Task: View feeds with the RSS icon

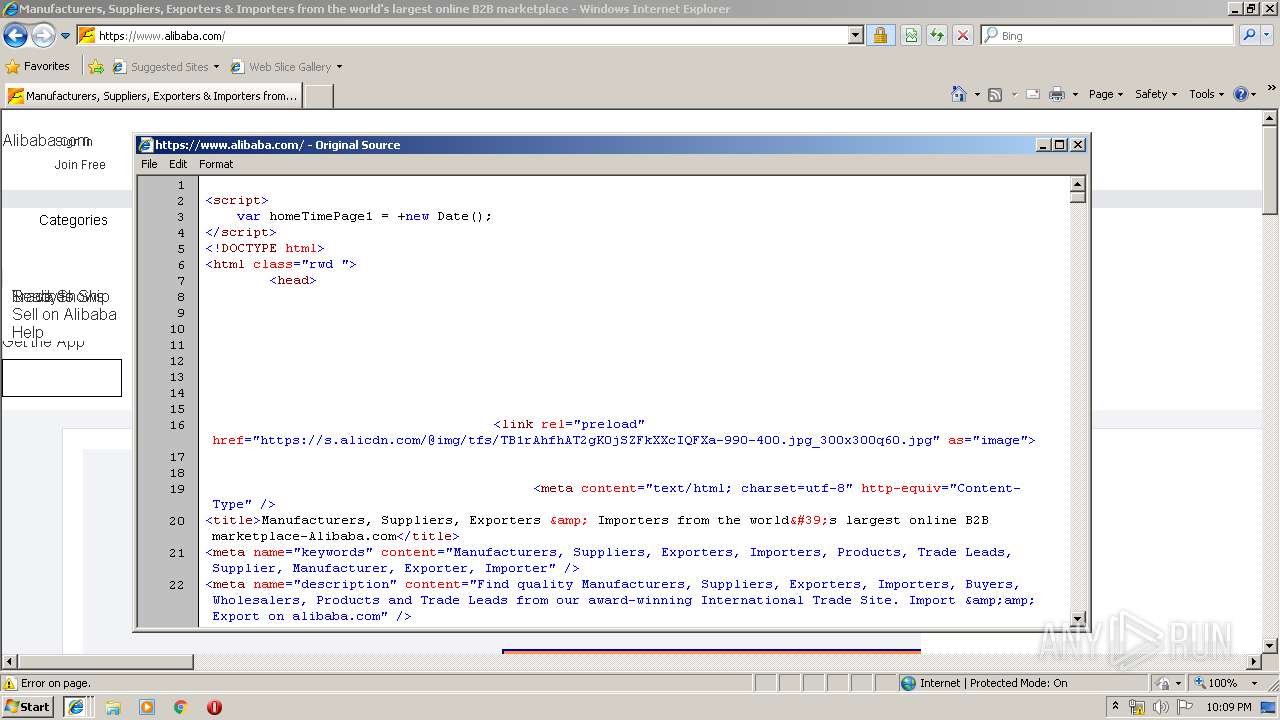Action: point(995,94)
